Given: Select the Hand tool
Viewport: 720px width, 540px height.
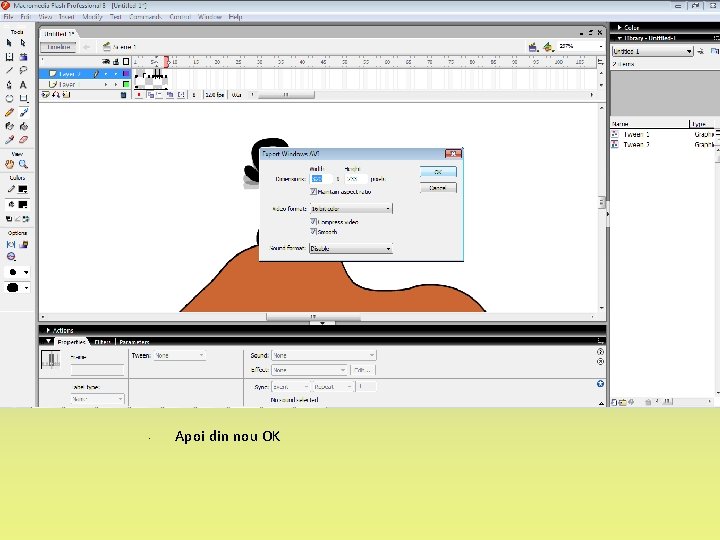Looking at the screenshot, I should (x=9, y=164).
